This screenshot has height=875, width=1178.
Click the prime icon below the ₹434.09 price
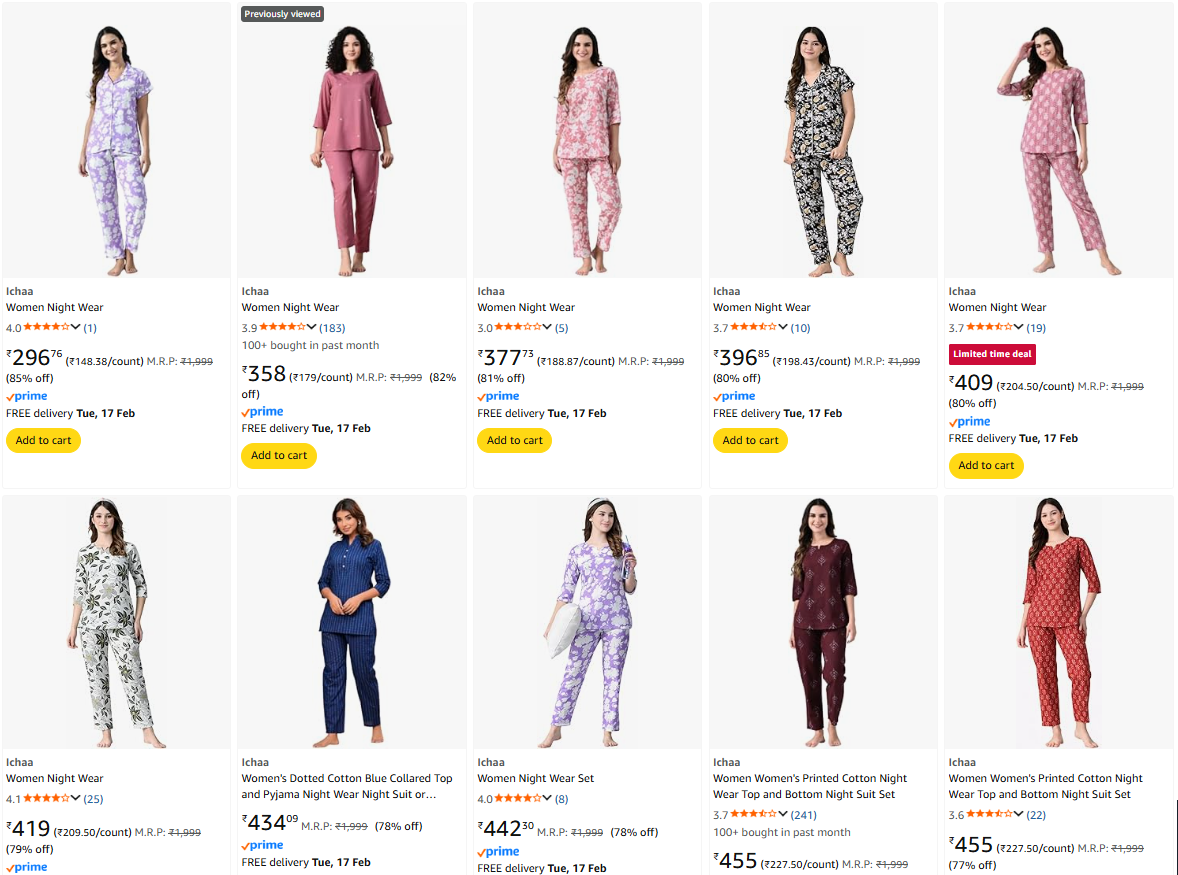point(262,846)
